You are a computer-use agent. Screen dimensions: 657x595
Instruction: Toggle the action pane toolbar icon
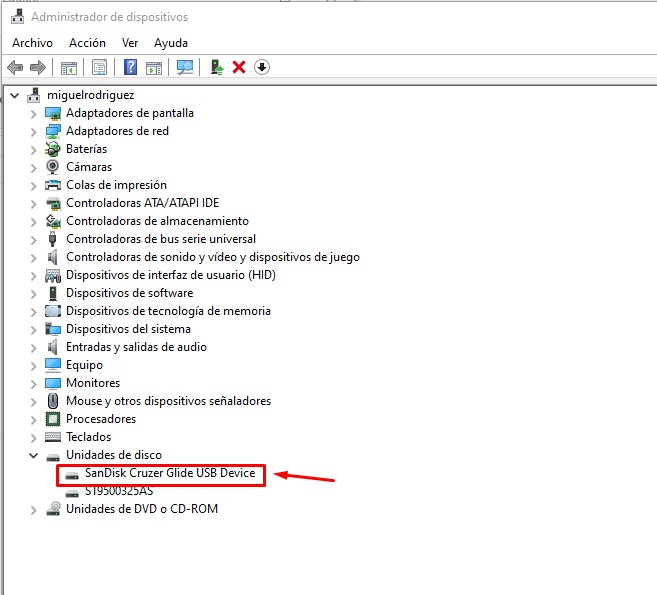154,67
